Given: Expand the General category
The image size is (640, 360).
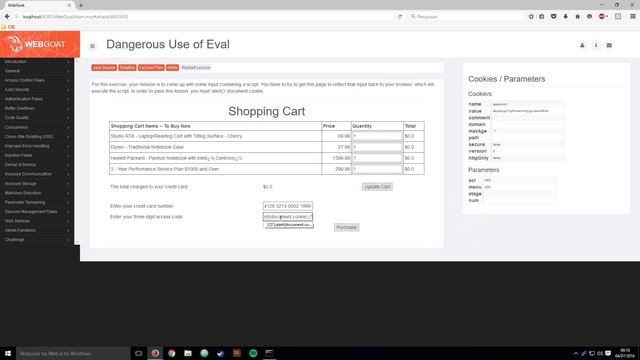Looking at the screenshot, I should coord(37,71).
